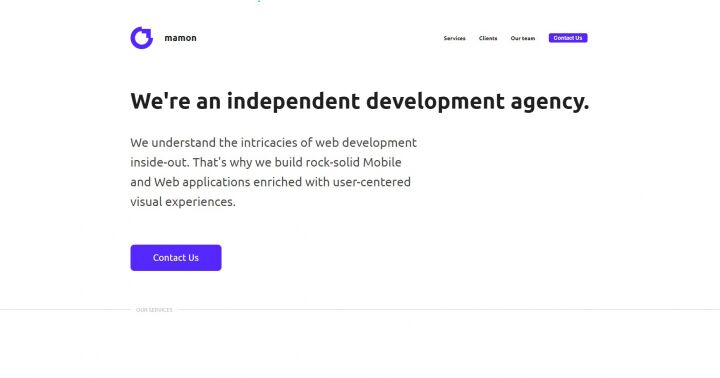Click the large Contact Us hero button
The height and width of the screenshot is (378, 720).
tap(176, 258)
